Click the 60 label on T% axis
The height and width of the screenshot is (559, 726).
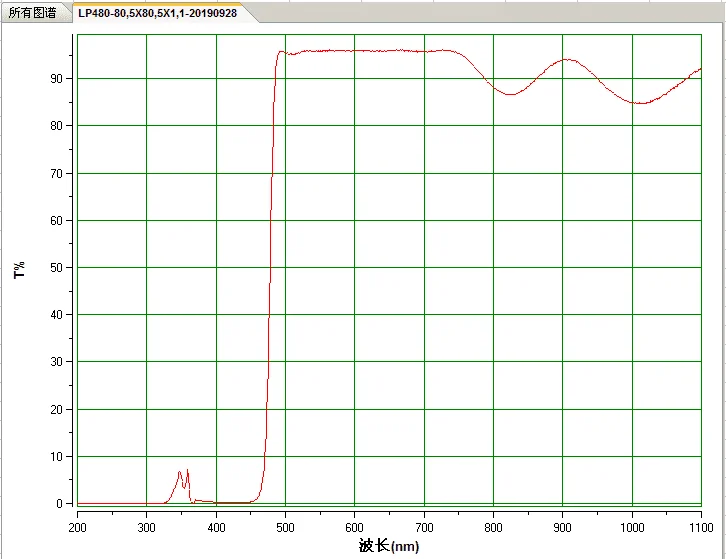click(x=56, y=220)
